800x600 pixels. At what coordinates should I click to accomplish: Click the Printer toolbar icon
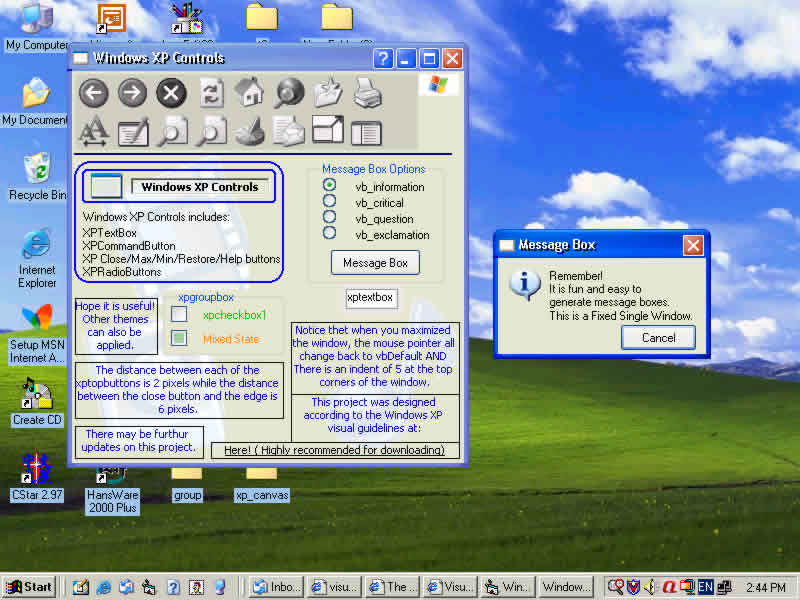[x=366, y=94]
